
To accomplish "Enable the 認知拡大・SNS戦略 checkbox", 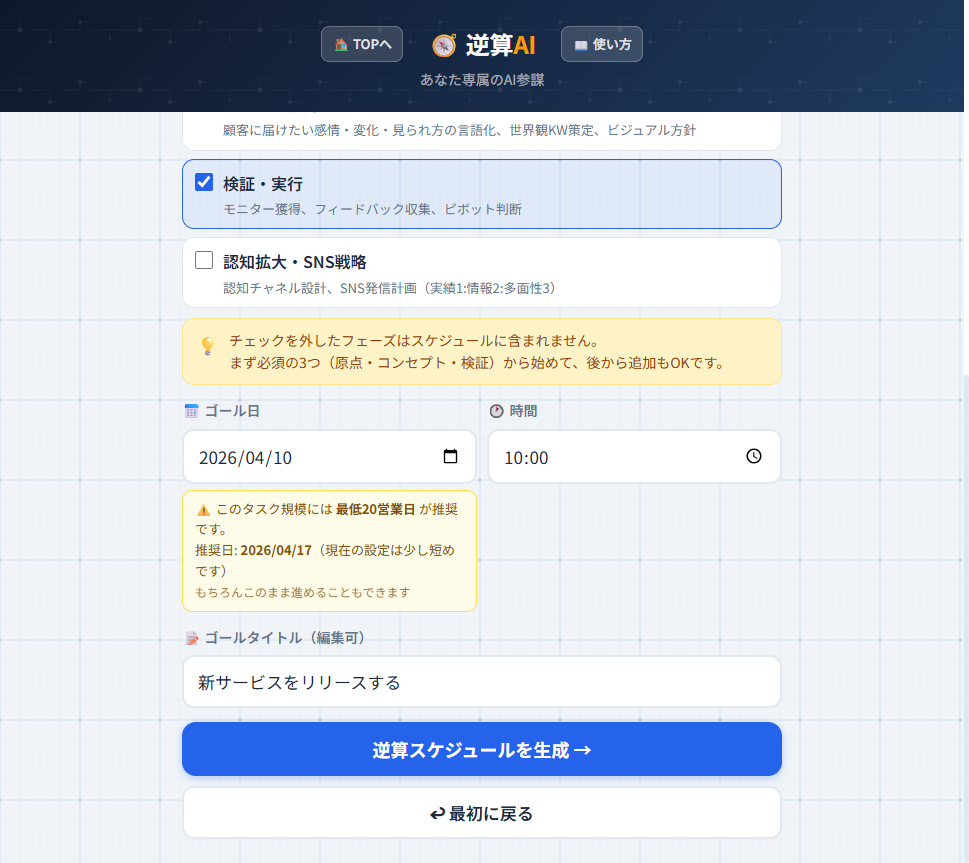I will pyautogui.click(x=204, y=261).
